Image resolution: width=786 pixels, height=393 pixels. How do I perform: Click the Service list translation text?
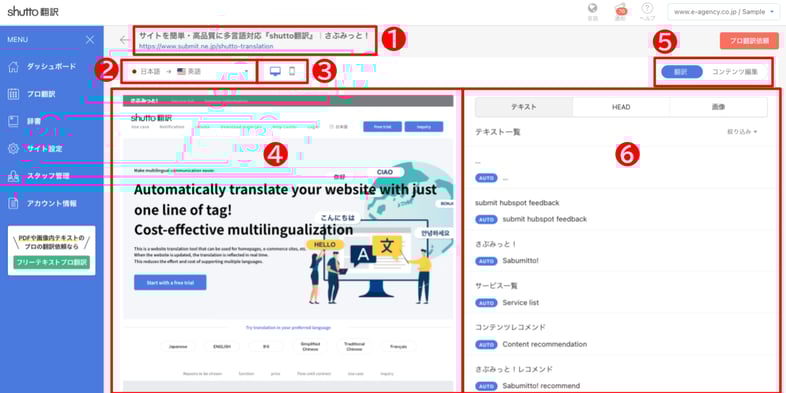point(521,303)
